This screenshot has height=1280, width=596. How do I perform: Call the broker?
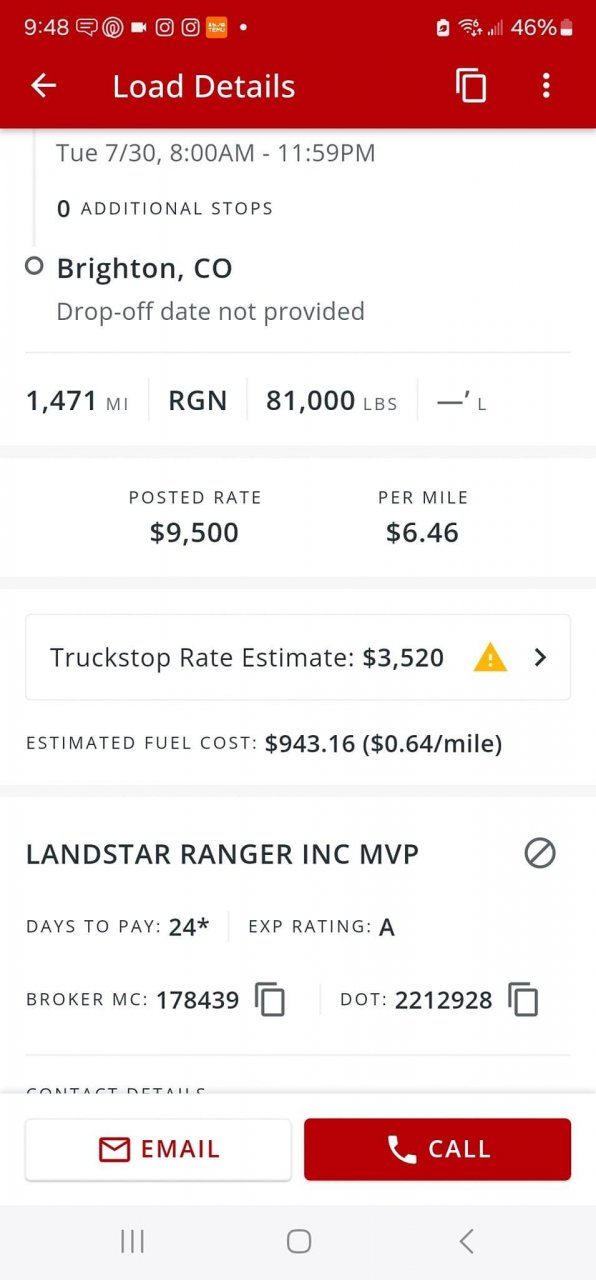tap(437, 1150)
